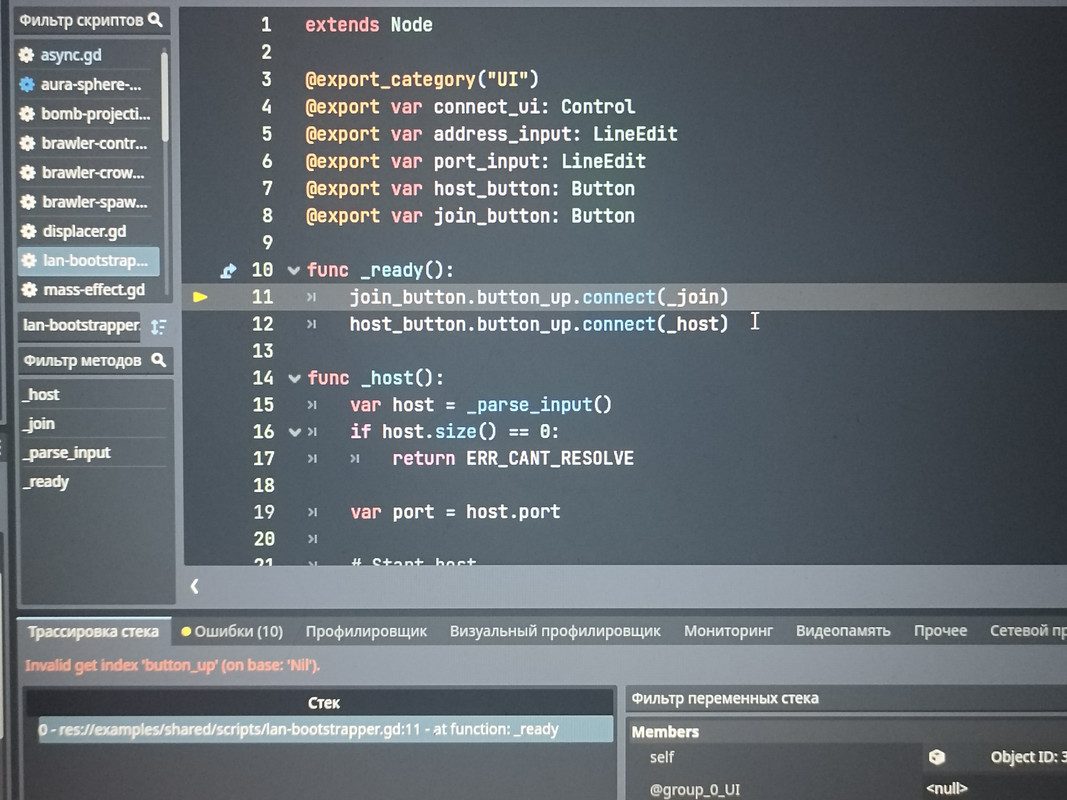Viewport: 1067px width, 800px height.
Task: Click the gear icon next to async.gd
Action: point(27,55)
